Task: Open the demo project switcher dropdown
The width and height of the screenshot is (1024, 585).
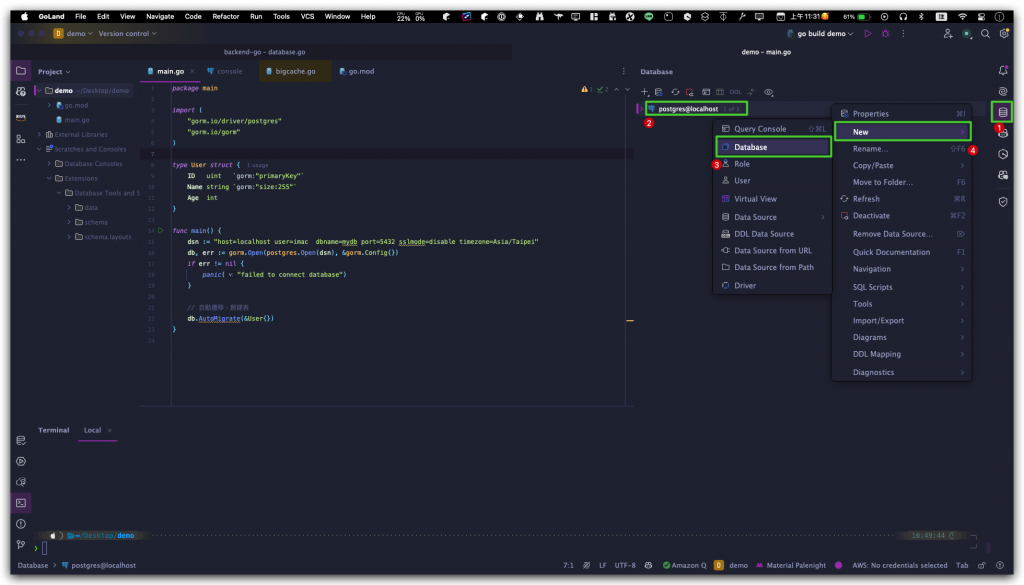Action: pyautogui.click(x=73, y=33)
